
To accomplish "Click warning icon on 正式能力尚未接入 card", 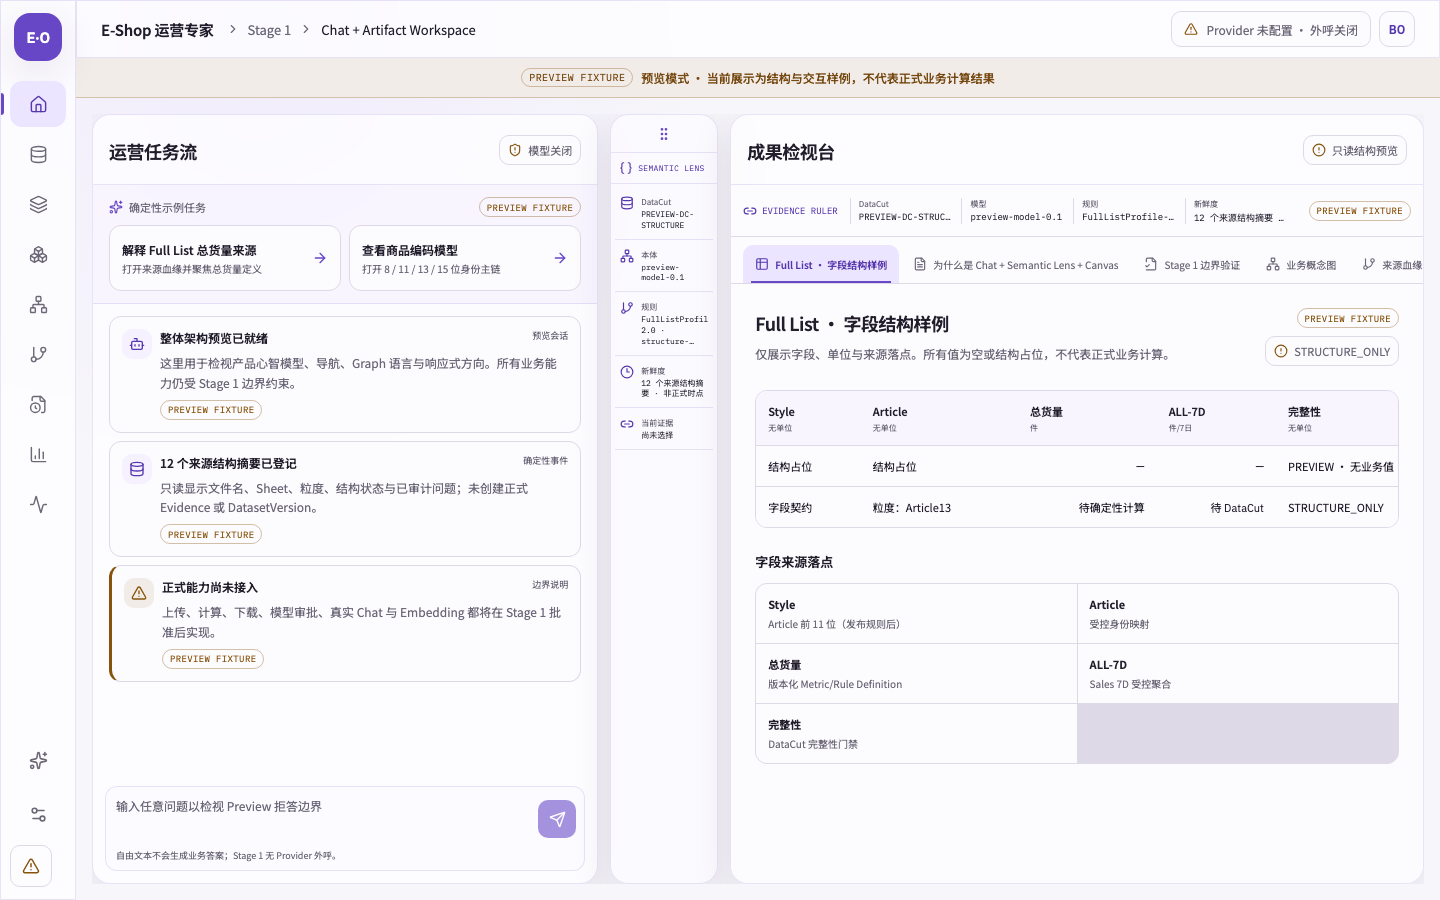I will pyautogui.click(x=139, y=593).
